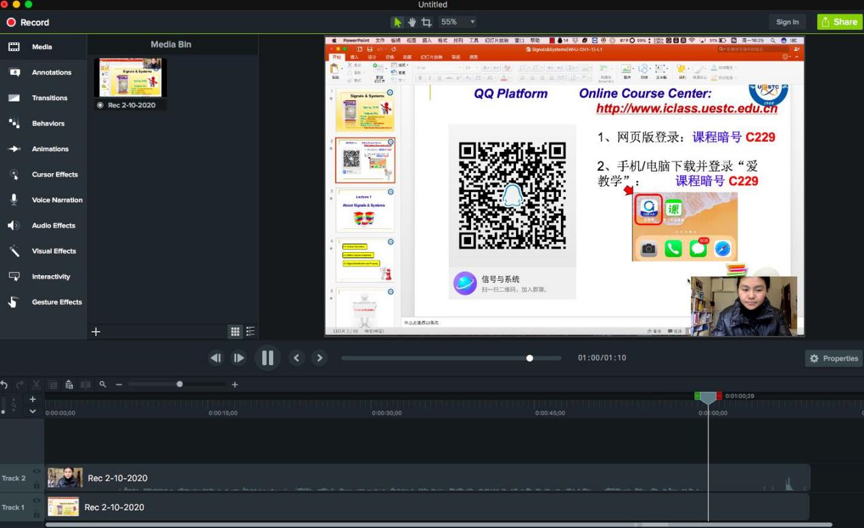Screen dimensions: 864x528
Task: Expand the track options chevron
Action: click(x=33, y=411)
